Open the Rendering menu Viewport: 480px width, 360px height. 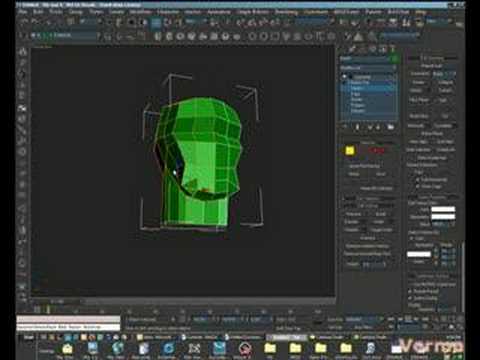(286, 12)
